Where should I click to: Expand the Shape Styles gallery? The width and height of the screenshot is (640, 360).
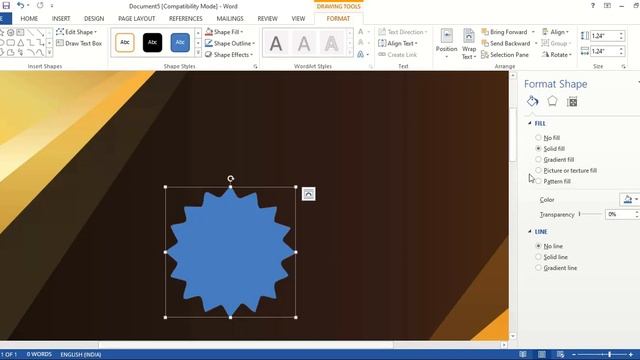coord(198,53)
